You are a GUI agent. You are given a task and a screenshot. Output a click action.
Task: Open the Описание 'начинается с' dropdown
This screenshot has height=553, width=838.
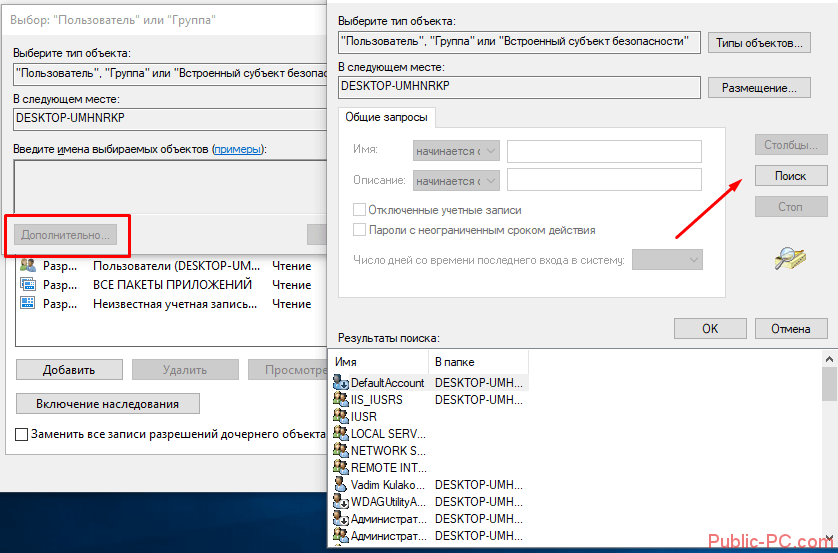click(x=455, y=181)
